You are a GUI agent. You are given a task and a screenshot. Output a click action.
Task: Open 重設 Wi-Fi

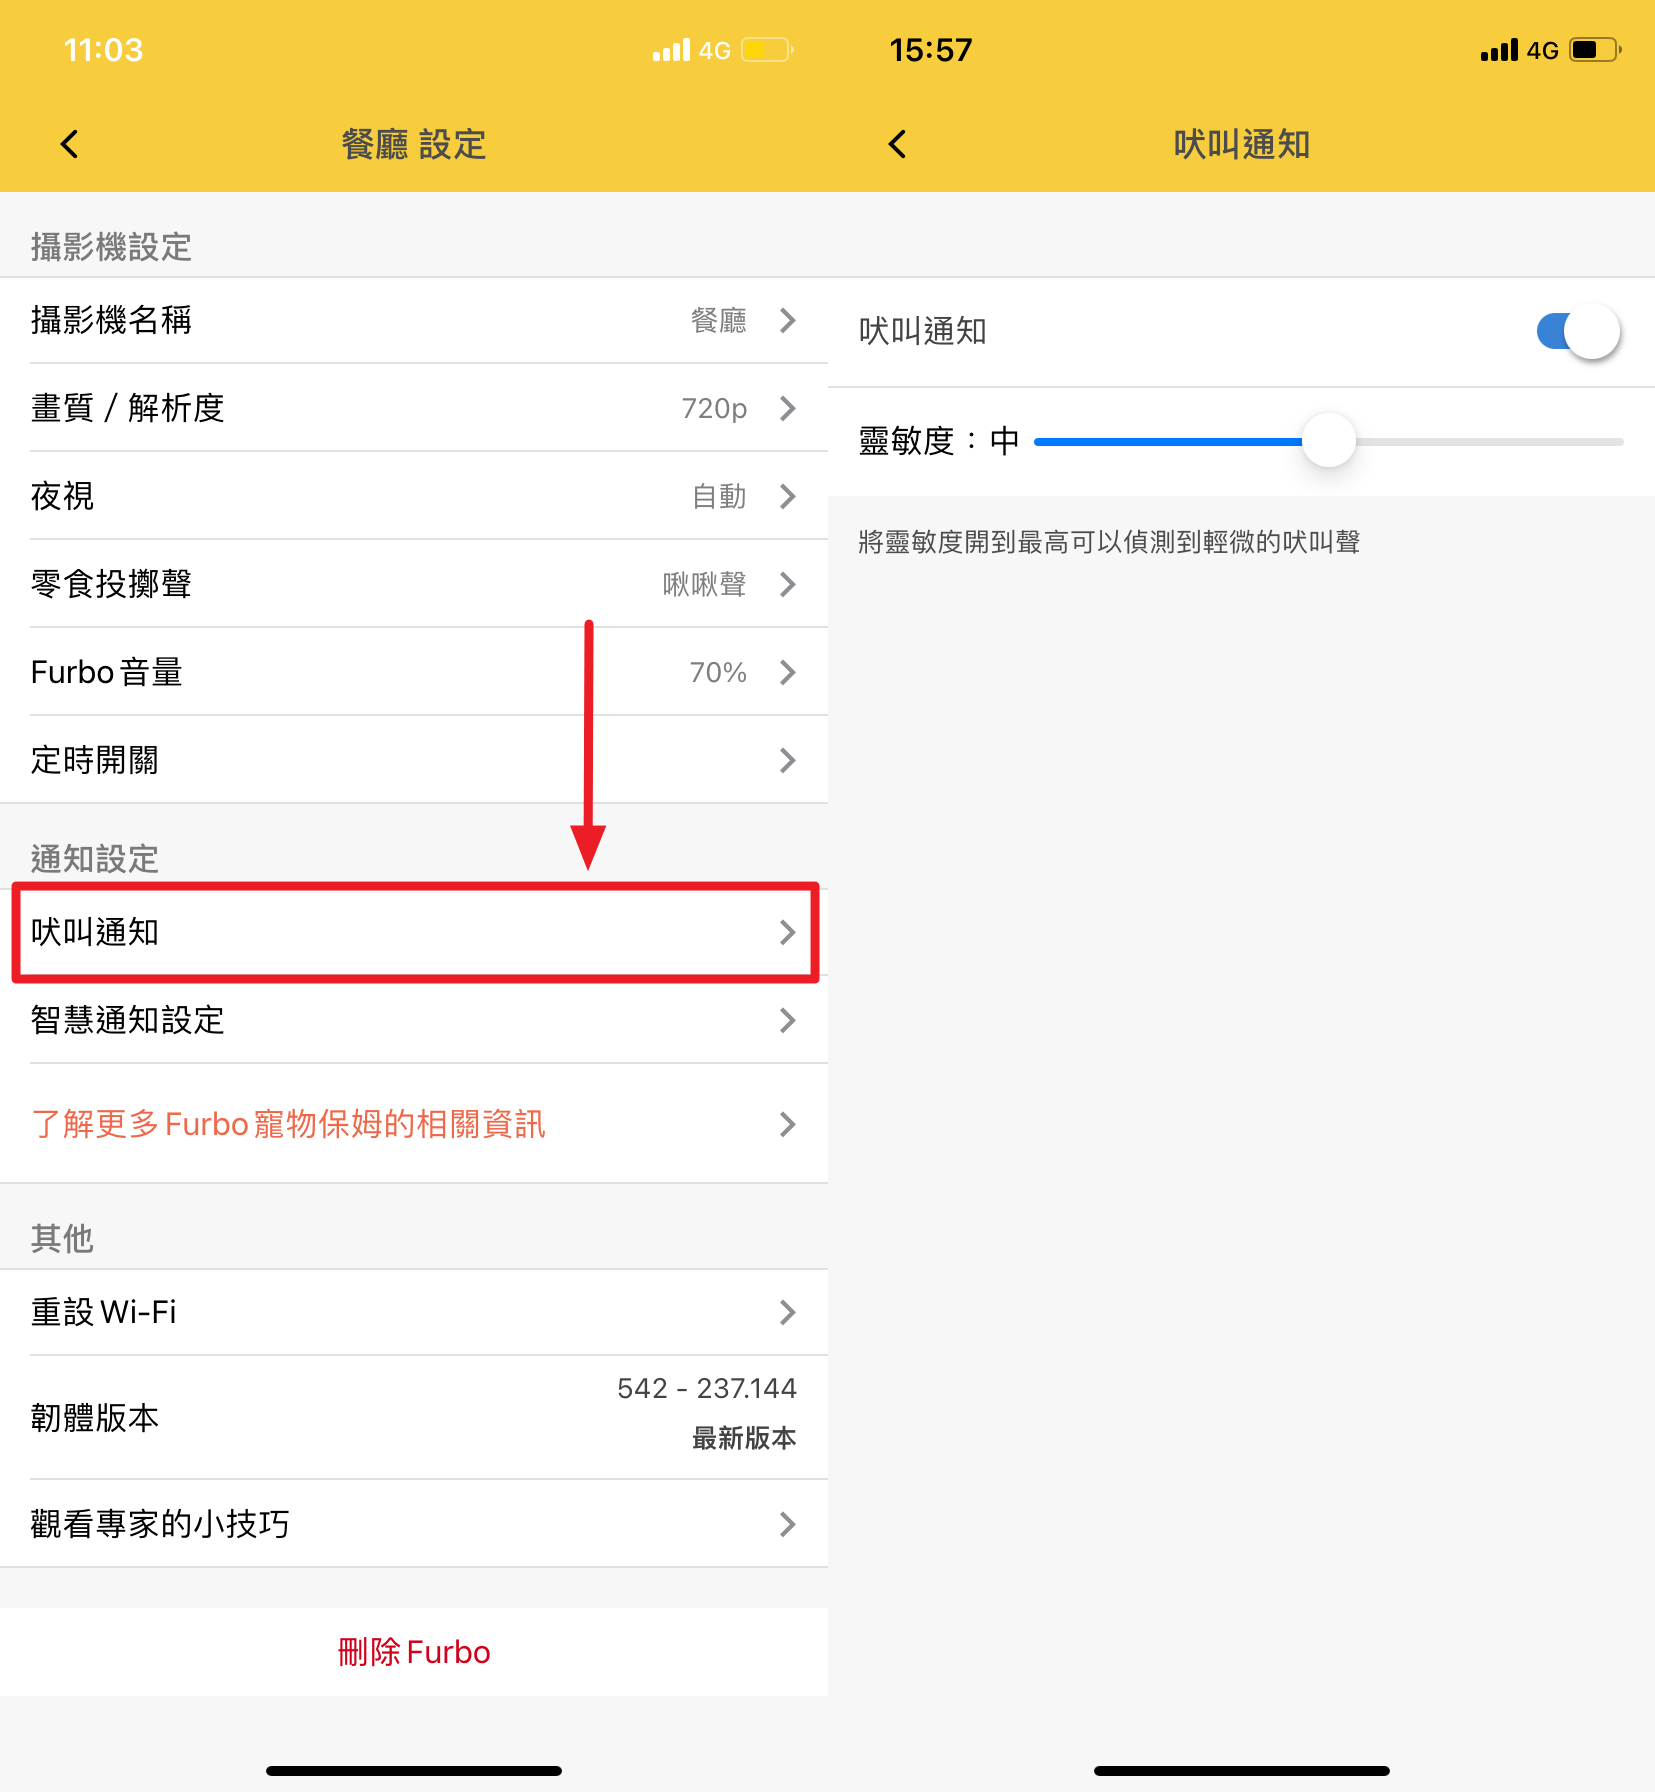pos(414,1312)
